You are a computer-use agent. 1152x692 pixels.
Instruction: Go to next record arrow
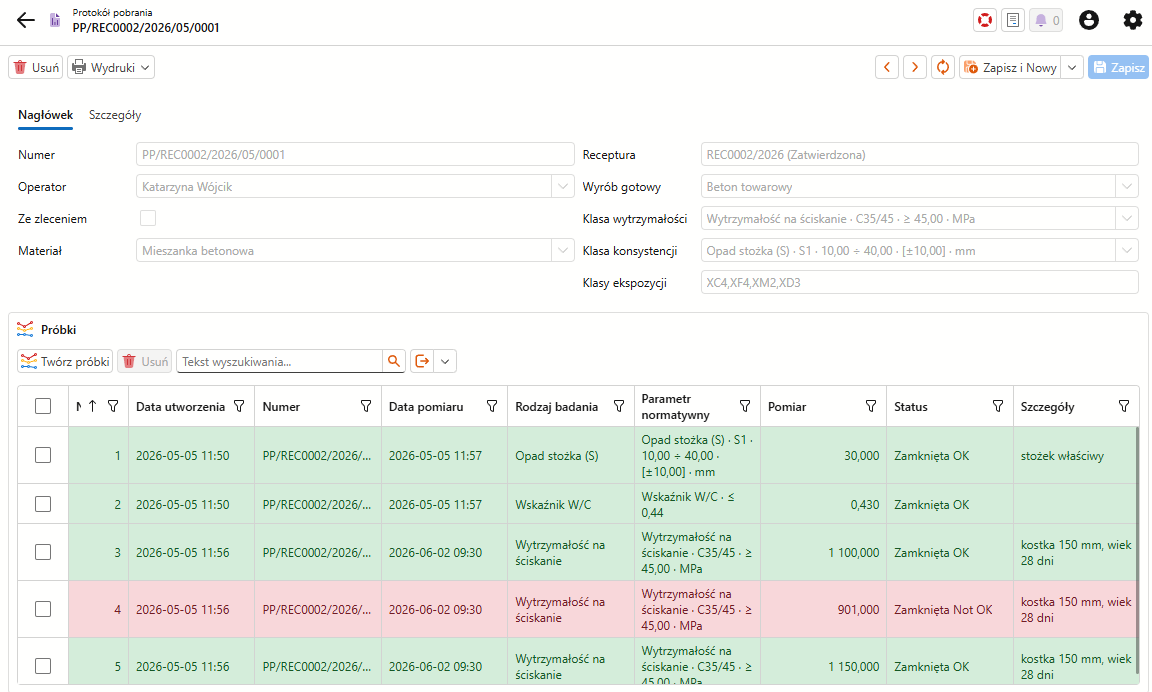(x=915, y=68)
